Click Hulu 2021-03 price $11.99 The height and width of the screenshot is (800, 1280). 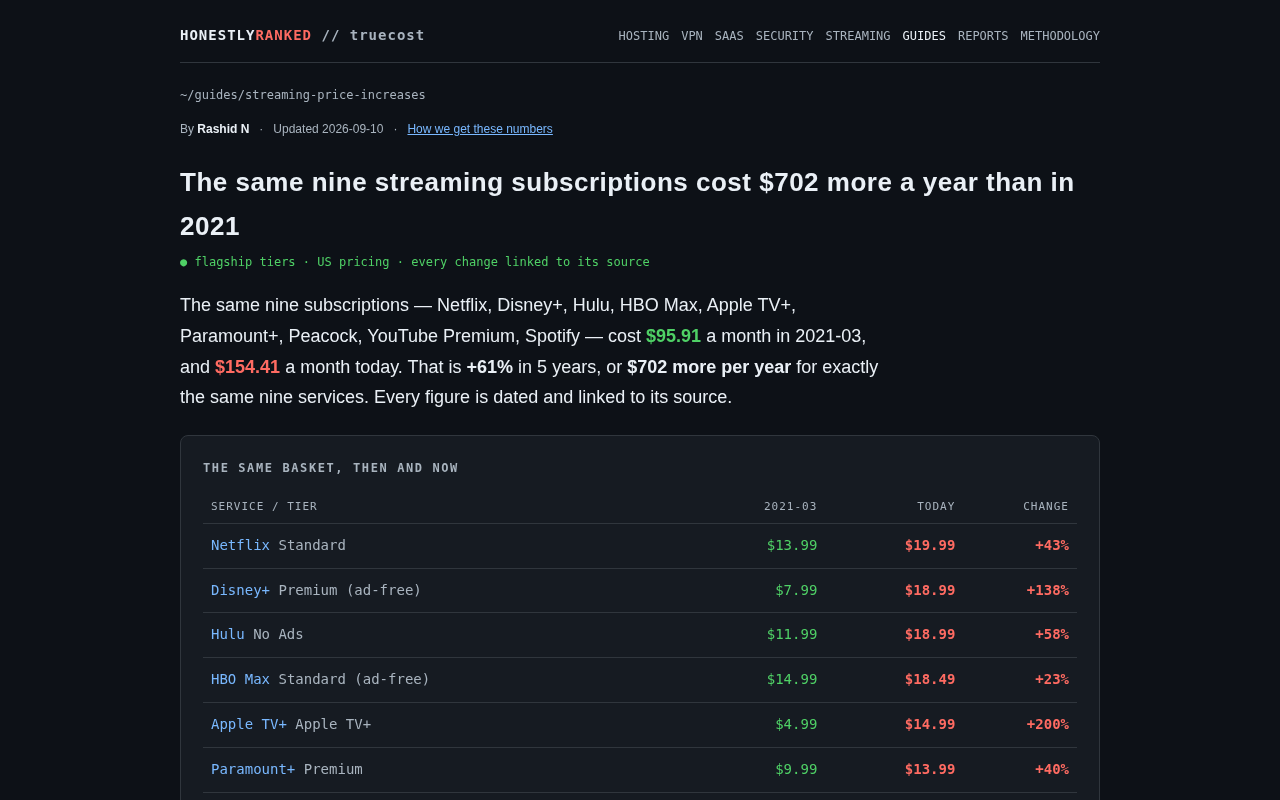[x=792, y=634]
